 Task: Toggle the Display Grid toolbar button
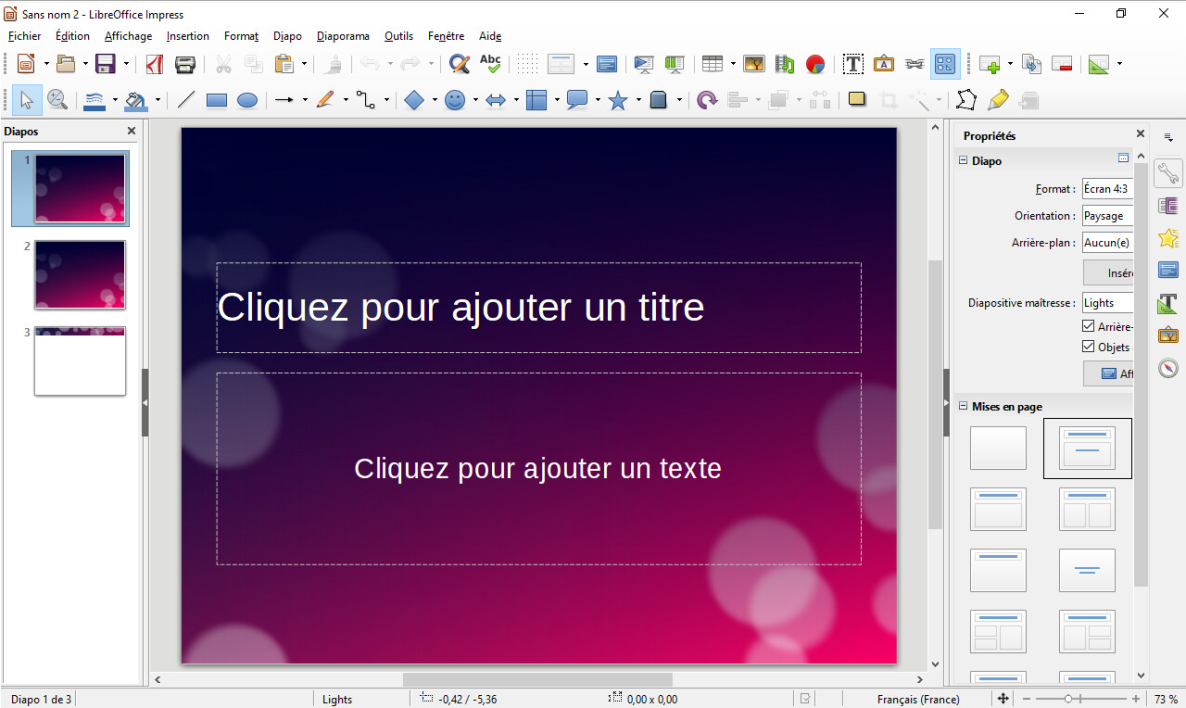527,65
